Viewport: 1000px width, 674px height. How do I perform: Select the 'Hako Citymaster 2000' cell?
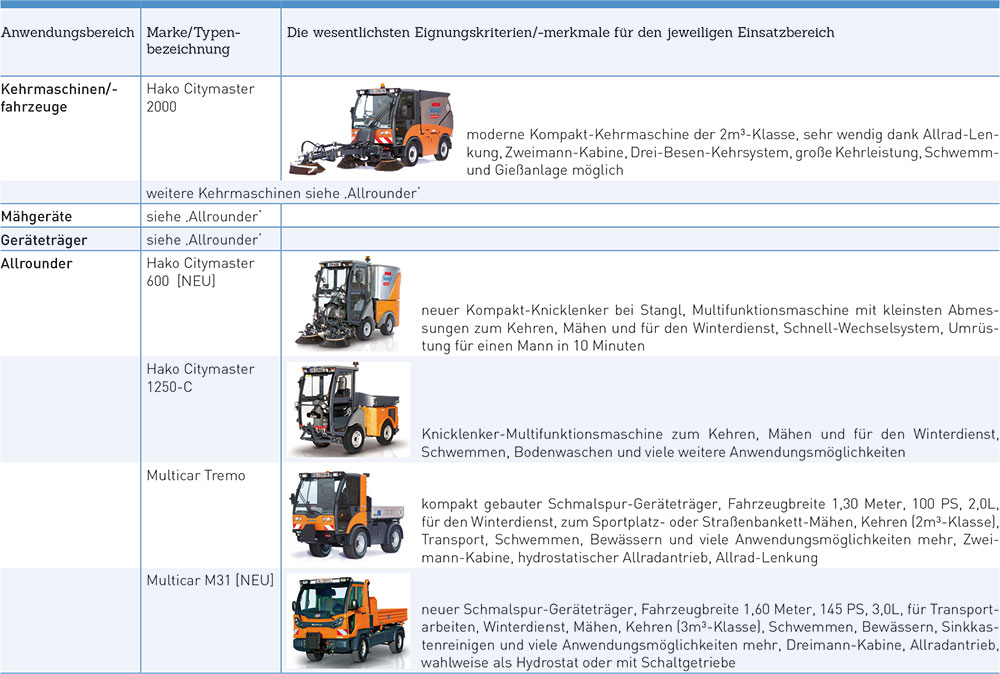pos(200,98)
